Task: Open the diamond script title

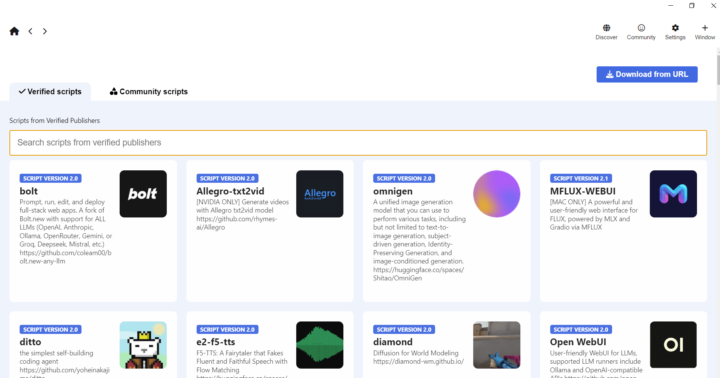Action: (x=393, y=342)
